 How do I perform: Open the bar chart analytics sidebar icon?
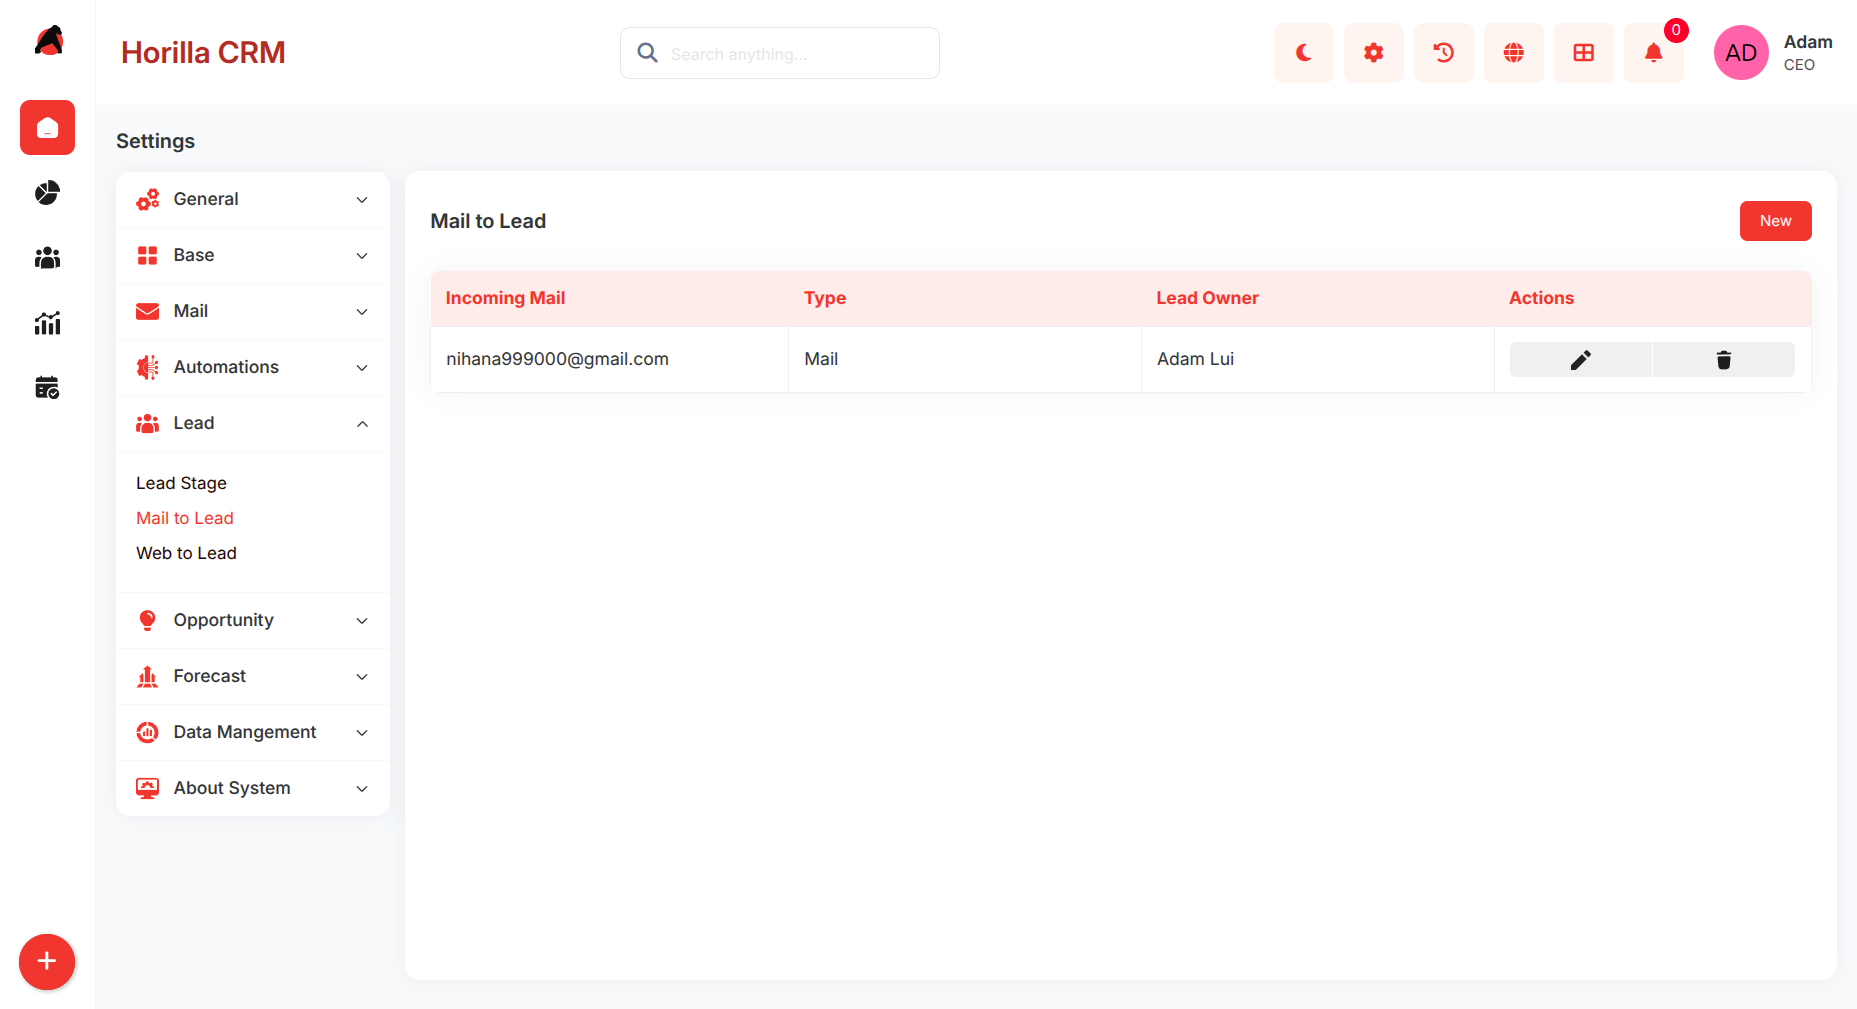(47, 323)
